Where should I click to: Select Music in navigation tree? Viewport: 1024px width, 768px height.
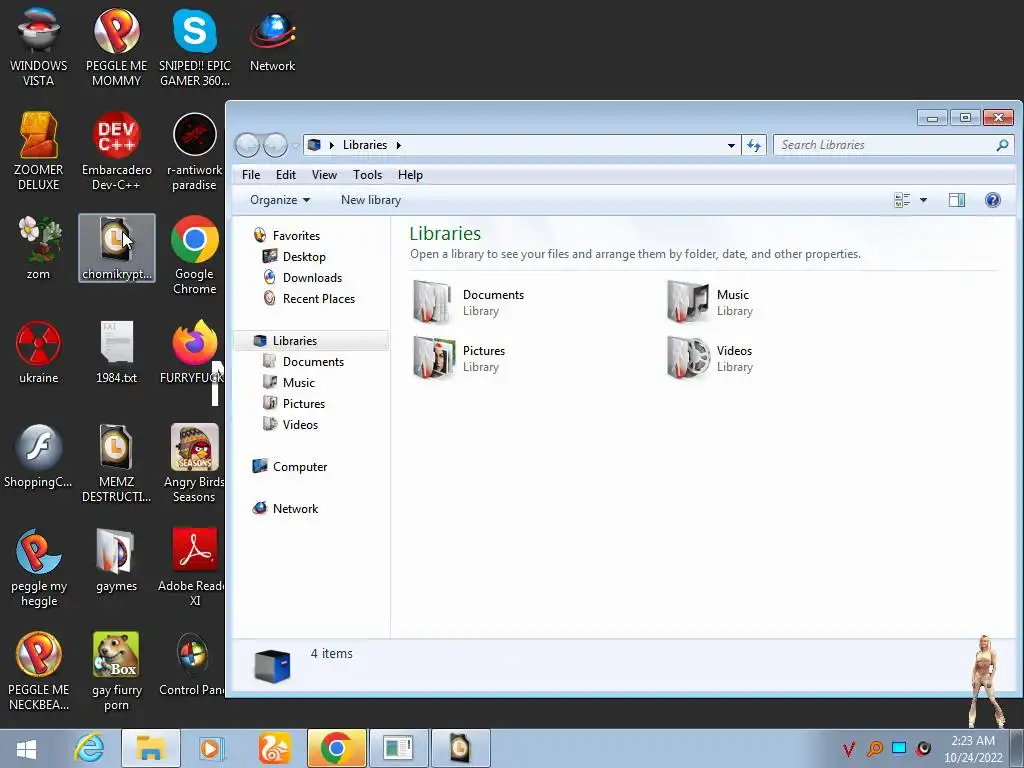(x=289, y=383)
